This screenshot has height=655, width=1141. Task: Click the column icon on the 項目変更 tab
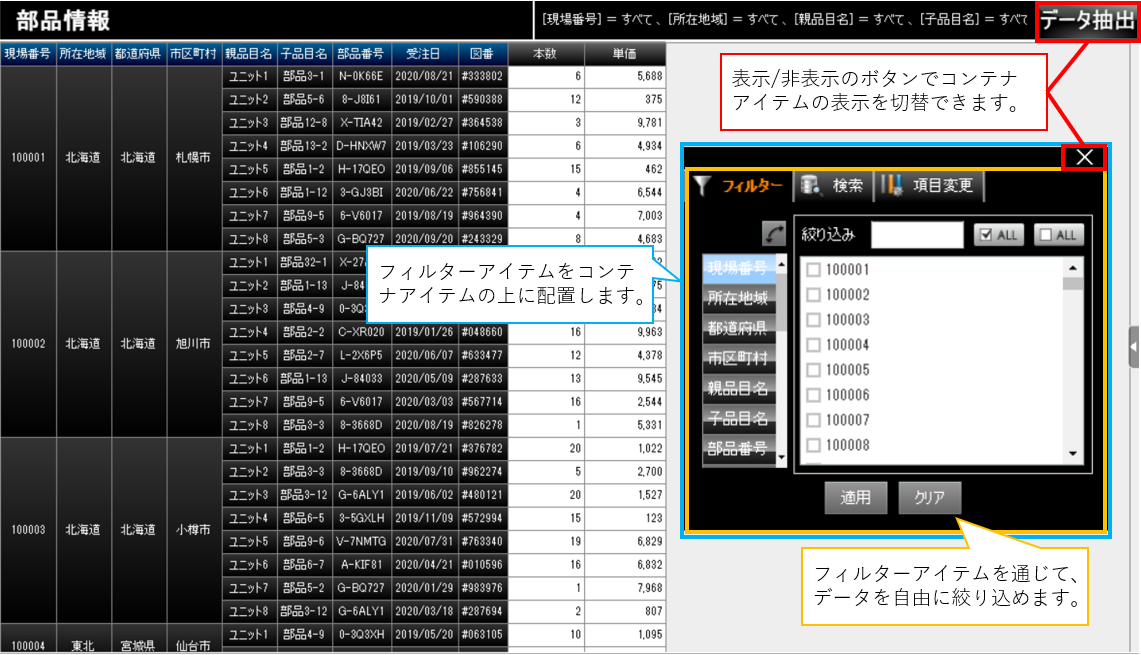coord(893,186)
